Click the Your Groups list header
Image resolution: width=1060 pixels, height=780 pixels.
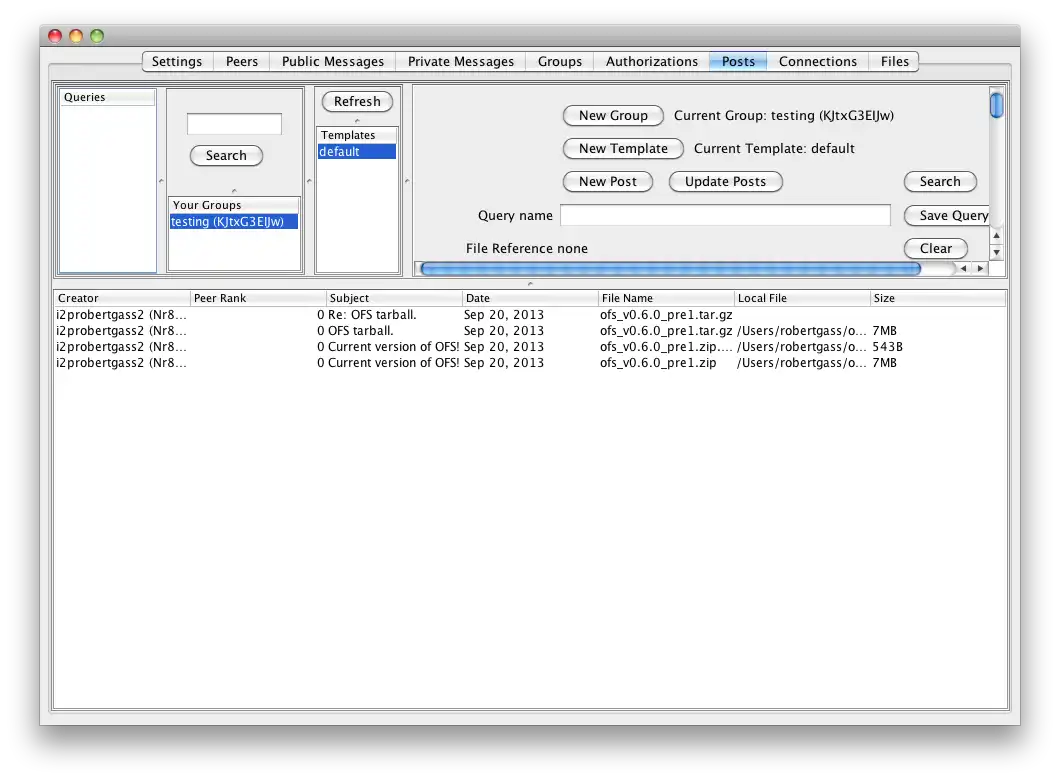(234, 205)
